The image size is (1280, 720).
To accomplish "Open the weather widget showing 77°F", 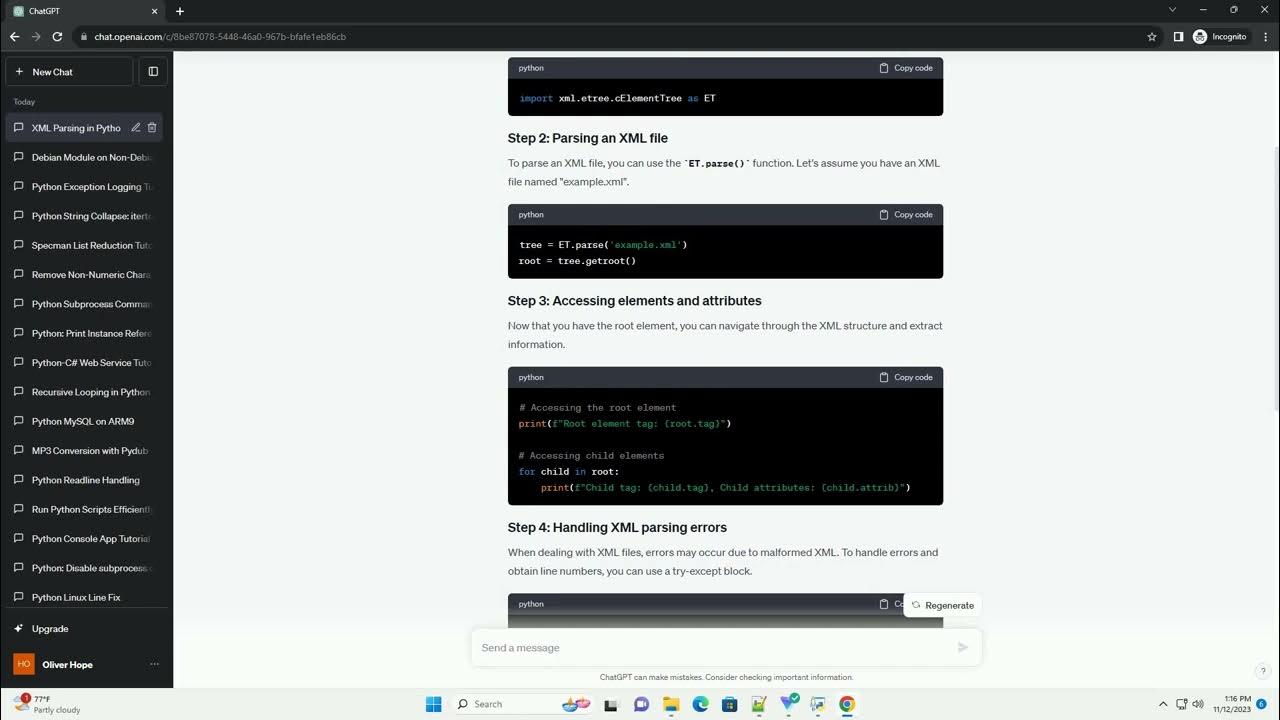I will coord(48,704).
